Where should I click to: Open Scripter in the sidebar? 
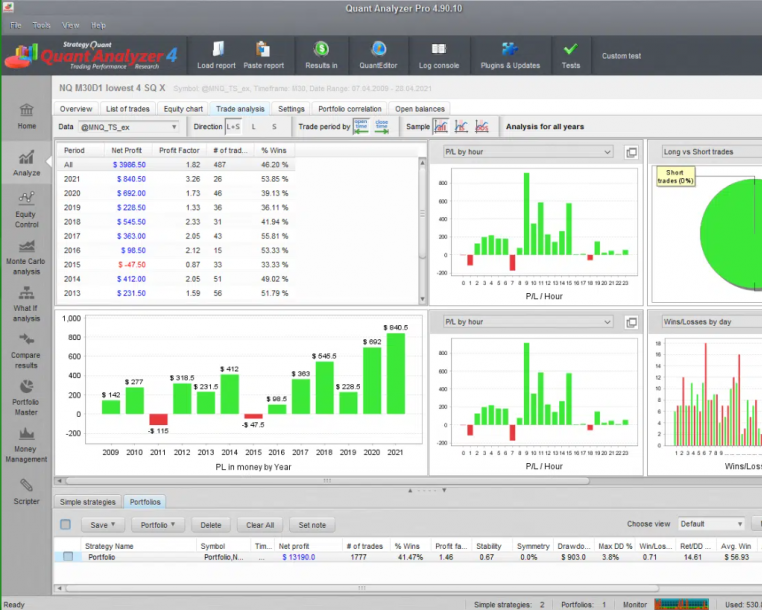pyautogui.click(x=26, y=492)
